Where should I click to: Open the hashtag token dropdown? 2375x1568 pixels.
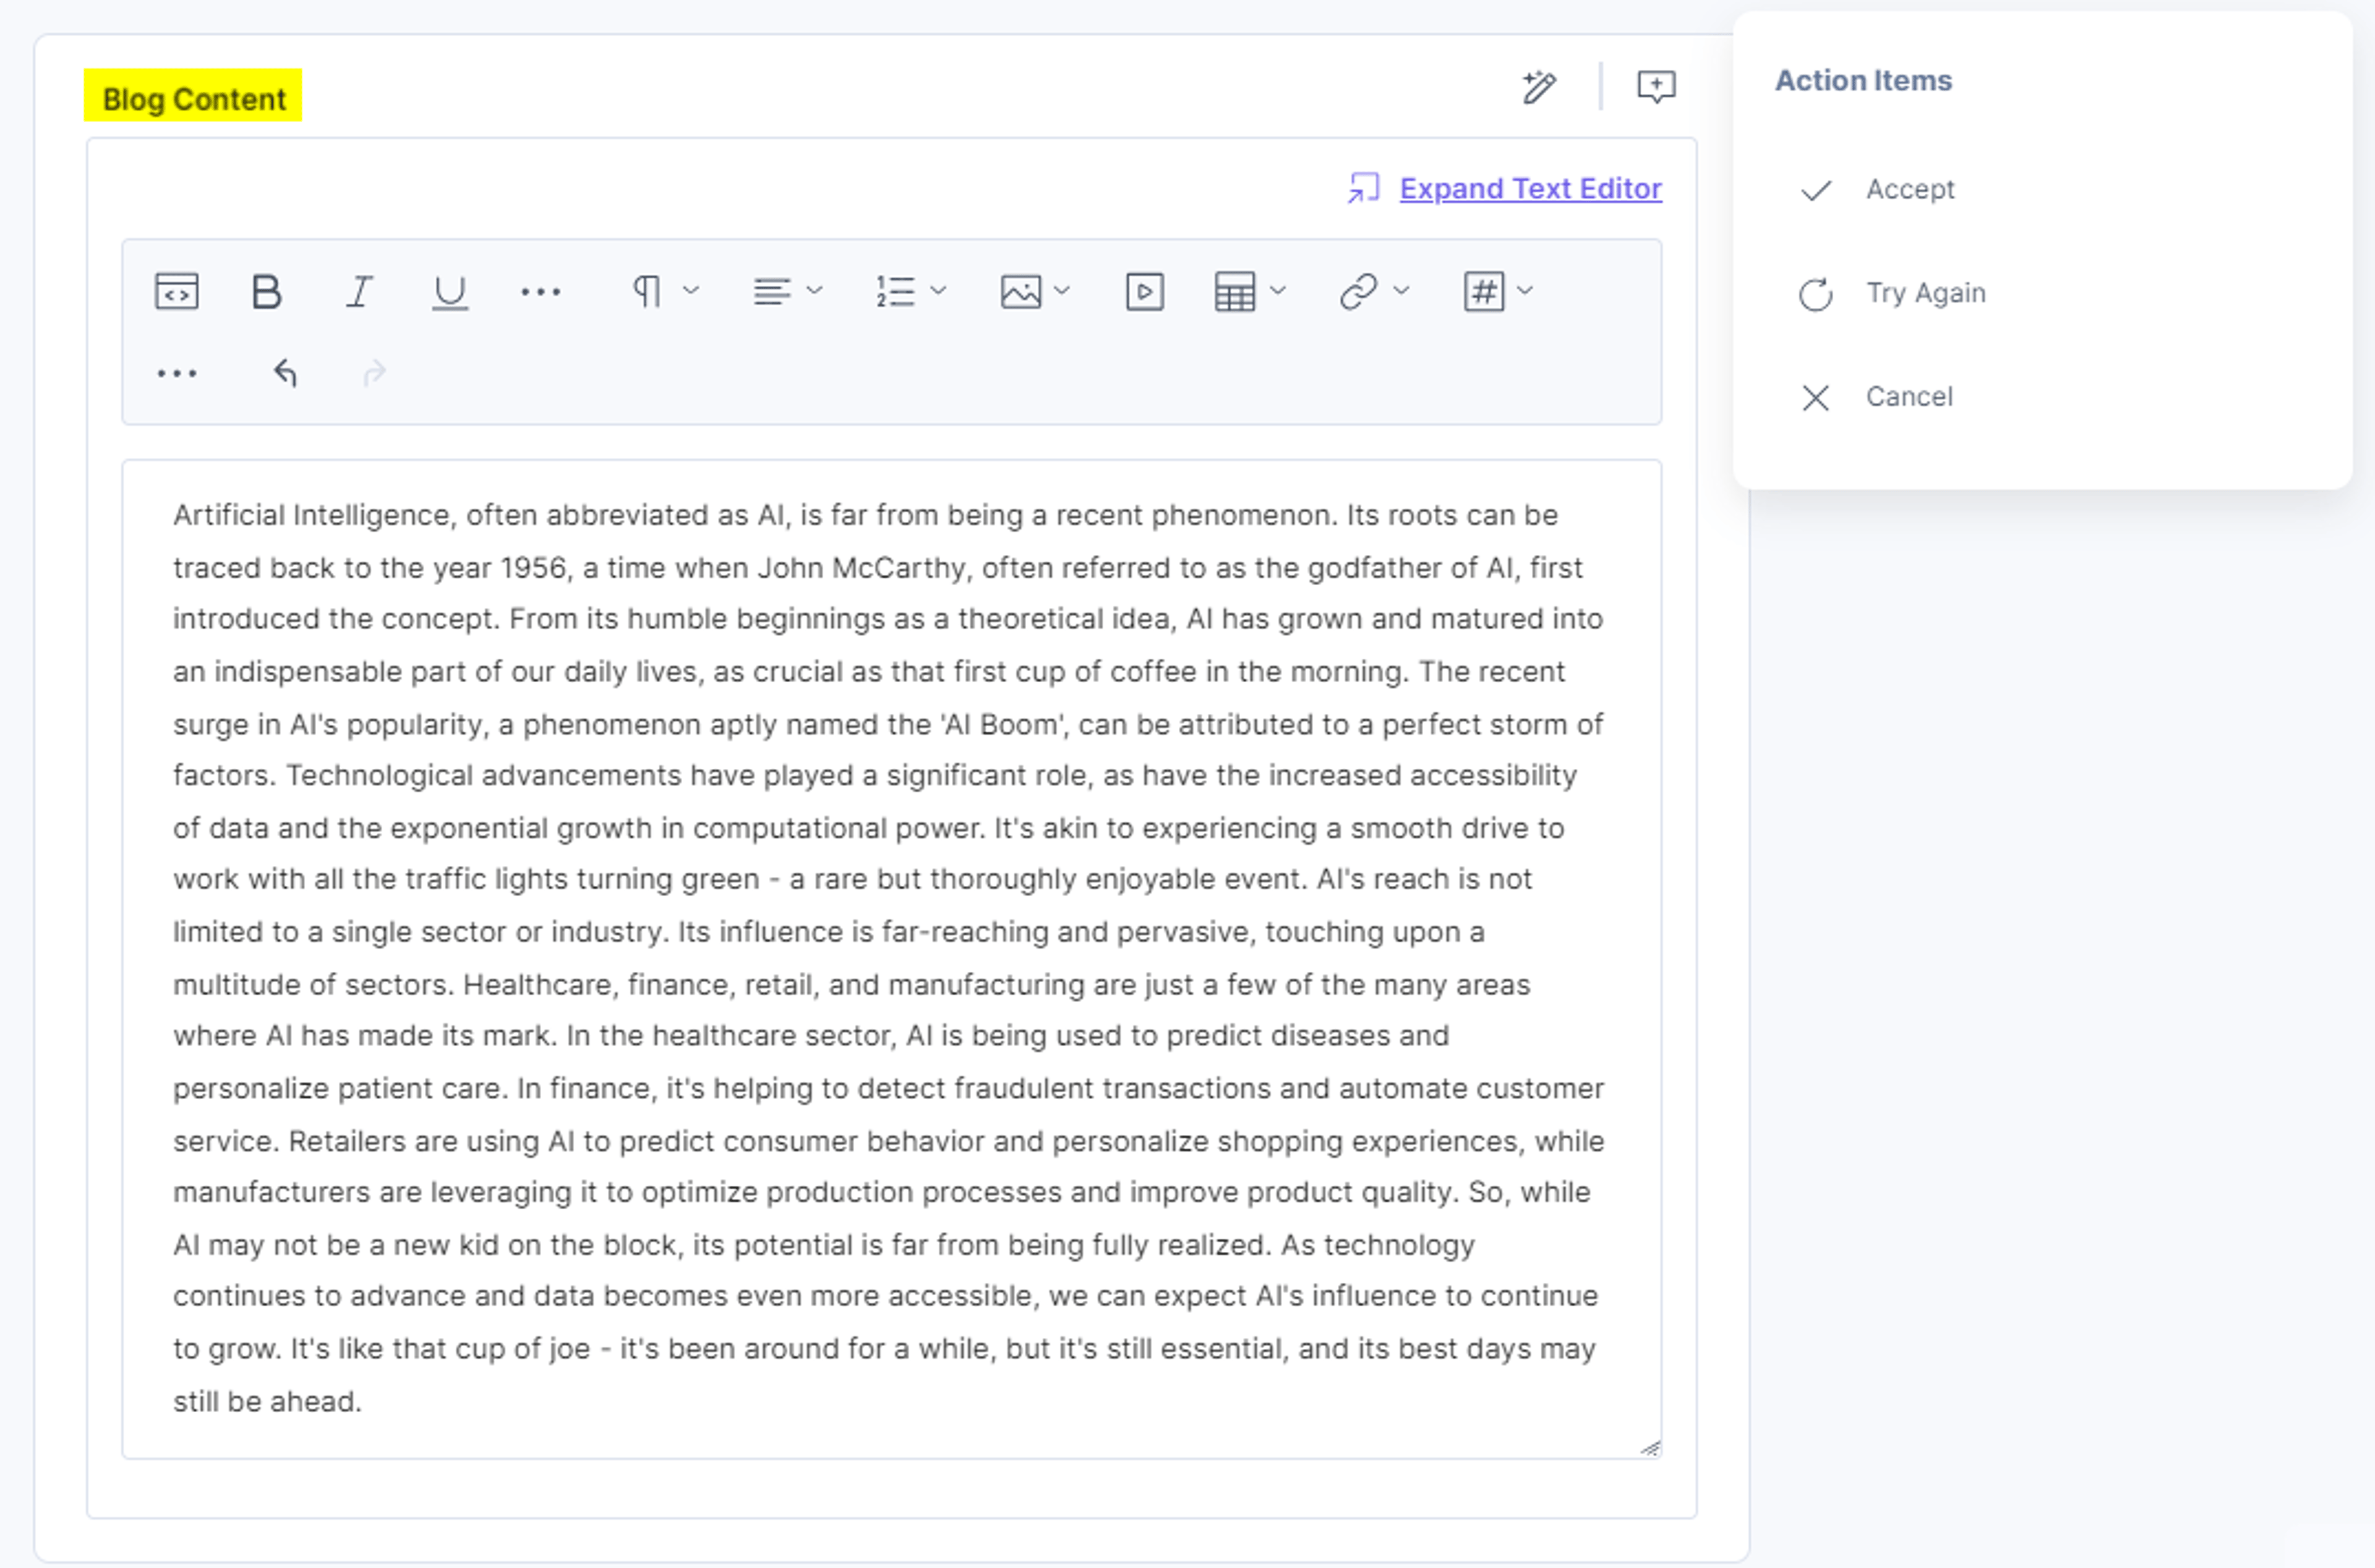point(1497,292)
